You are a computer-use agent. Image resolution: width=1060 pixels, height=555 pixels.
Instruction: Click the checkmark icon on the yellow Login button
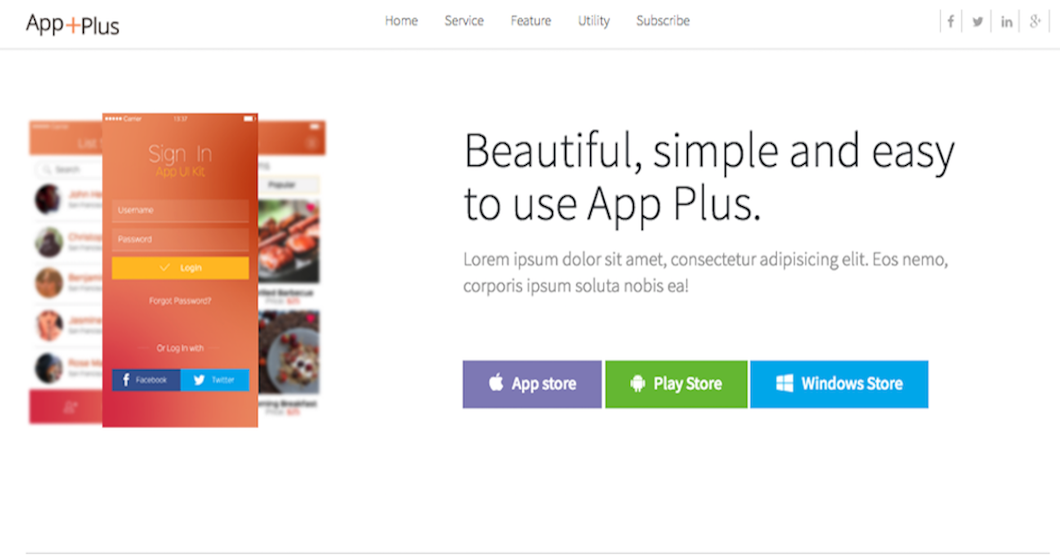tap(165, 268)
